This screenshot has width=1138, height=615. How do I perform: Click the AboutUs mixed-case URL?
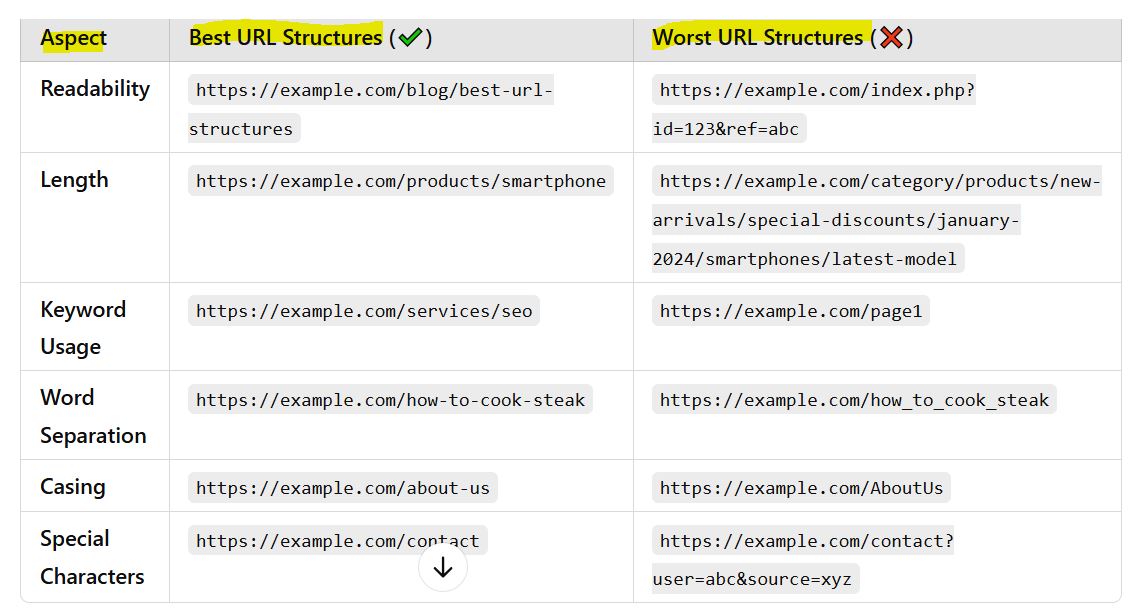click(x=801, y=488)
